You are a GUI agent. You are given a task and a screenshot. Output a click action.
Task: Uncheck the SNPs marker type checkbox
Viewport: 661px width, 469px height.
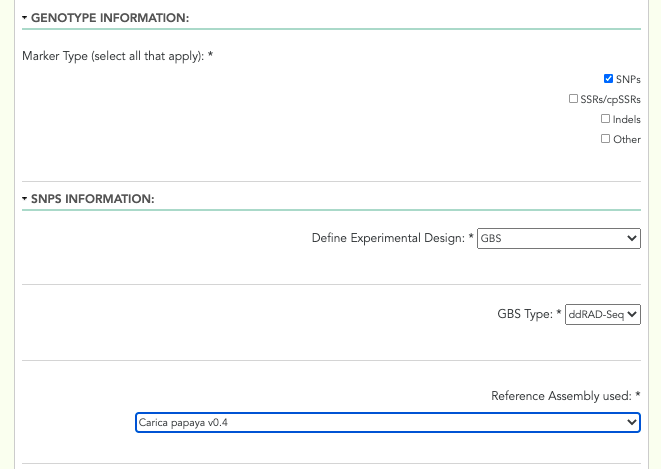608,79
